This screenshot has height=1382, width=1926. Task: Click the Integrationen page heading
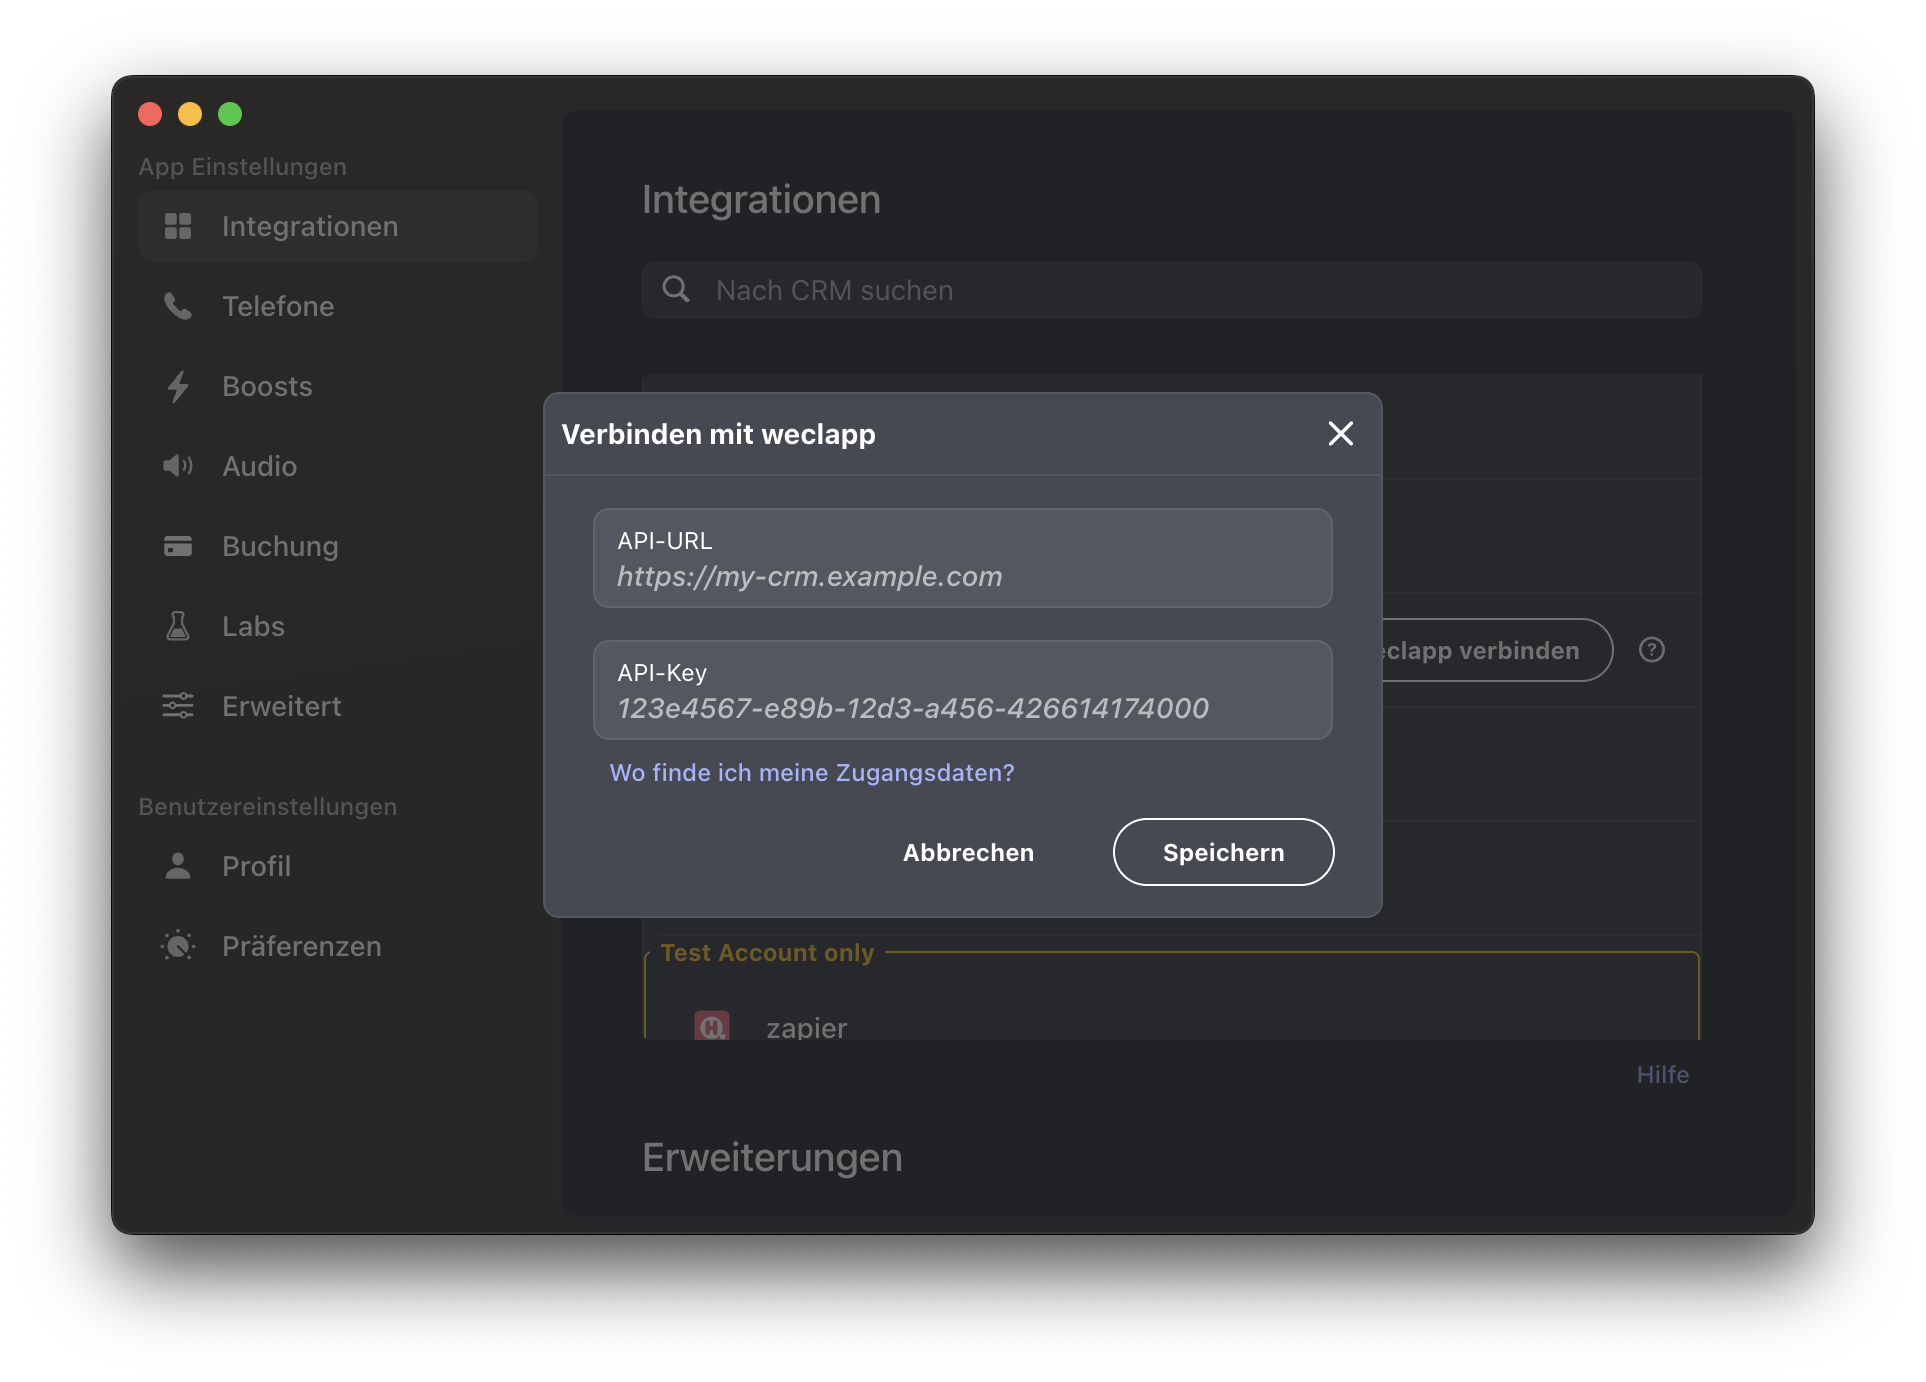tap(761, 200)
